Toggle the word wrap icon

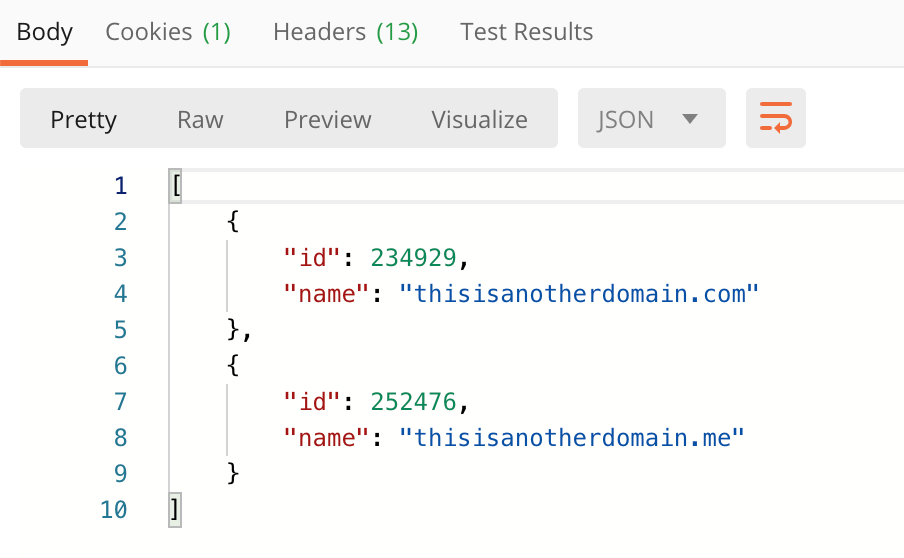775,118
